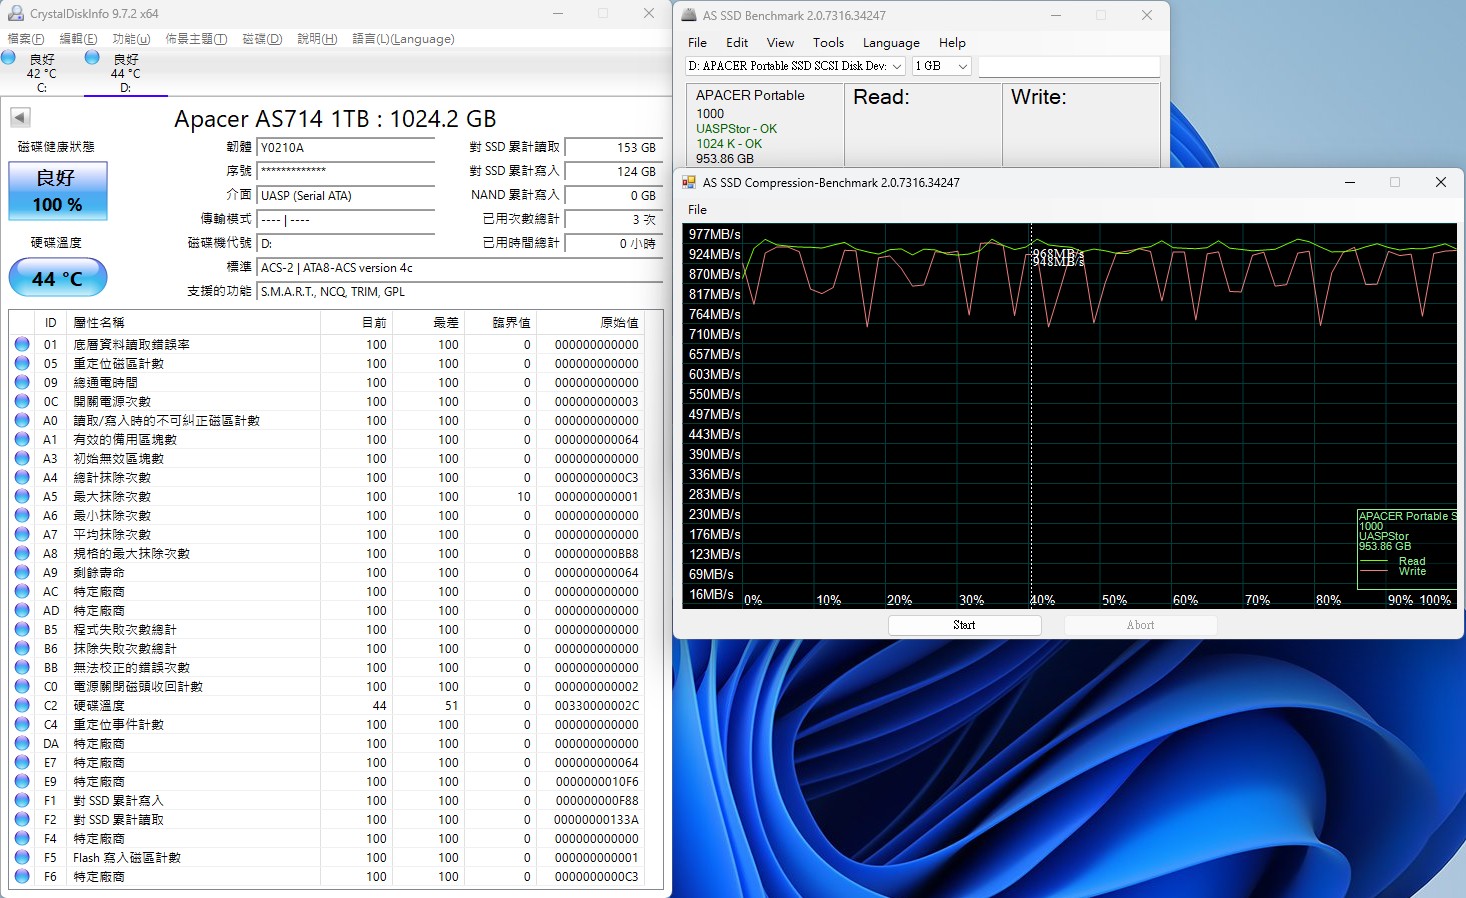Click the UASPStor - OK driver status text
This screenshot has height=898, width=1466.
point(736,129)
